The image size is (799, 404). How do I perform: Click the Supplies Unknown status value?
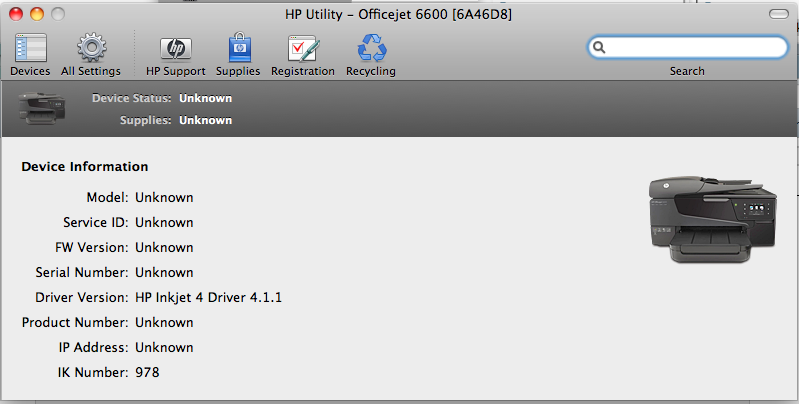pos(205,120)
